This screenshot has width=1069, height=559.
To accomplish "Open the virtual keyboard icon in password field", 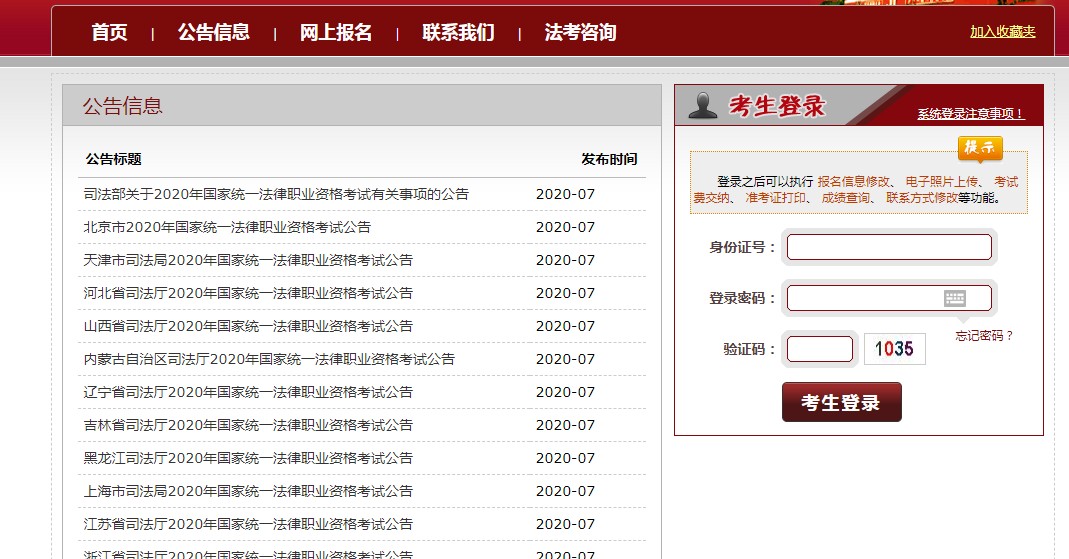I will [954, 298].
